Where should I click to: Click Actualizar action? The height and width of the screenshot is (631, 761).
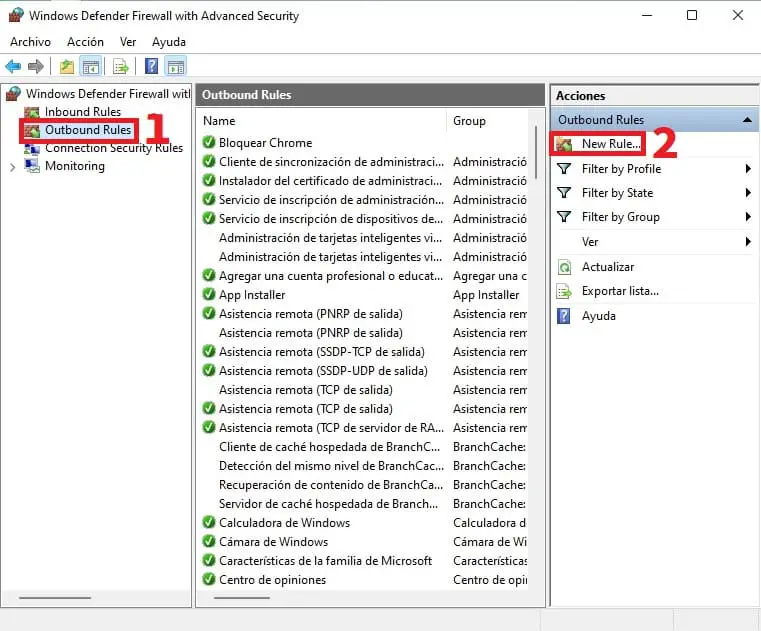click(608, 267)
